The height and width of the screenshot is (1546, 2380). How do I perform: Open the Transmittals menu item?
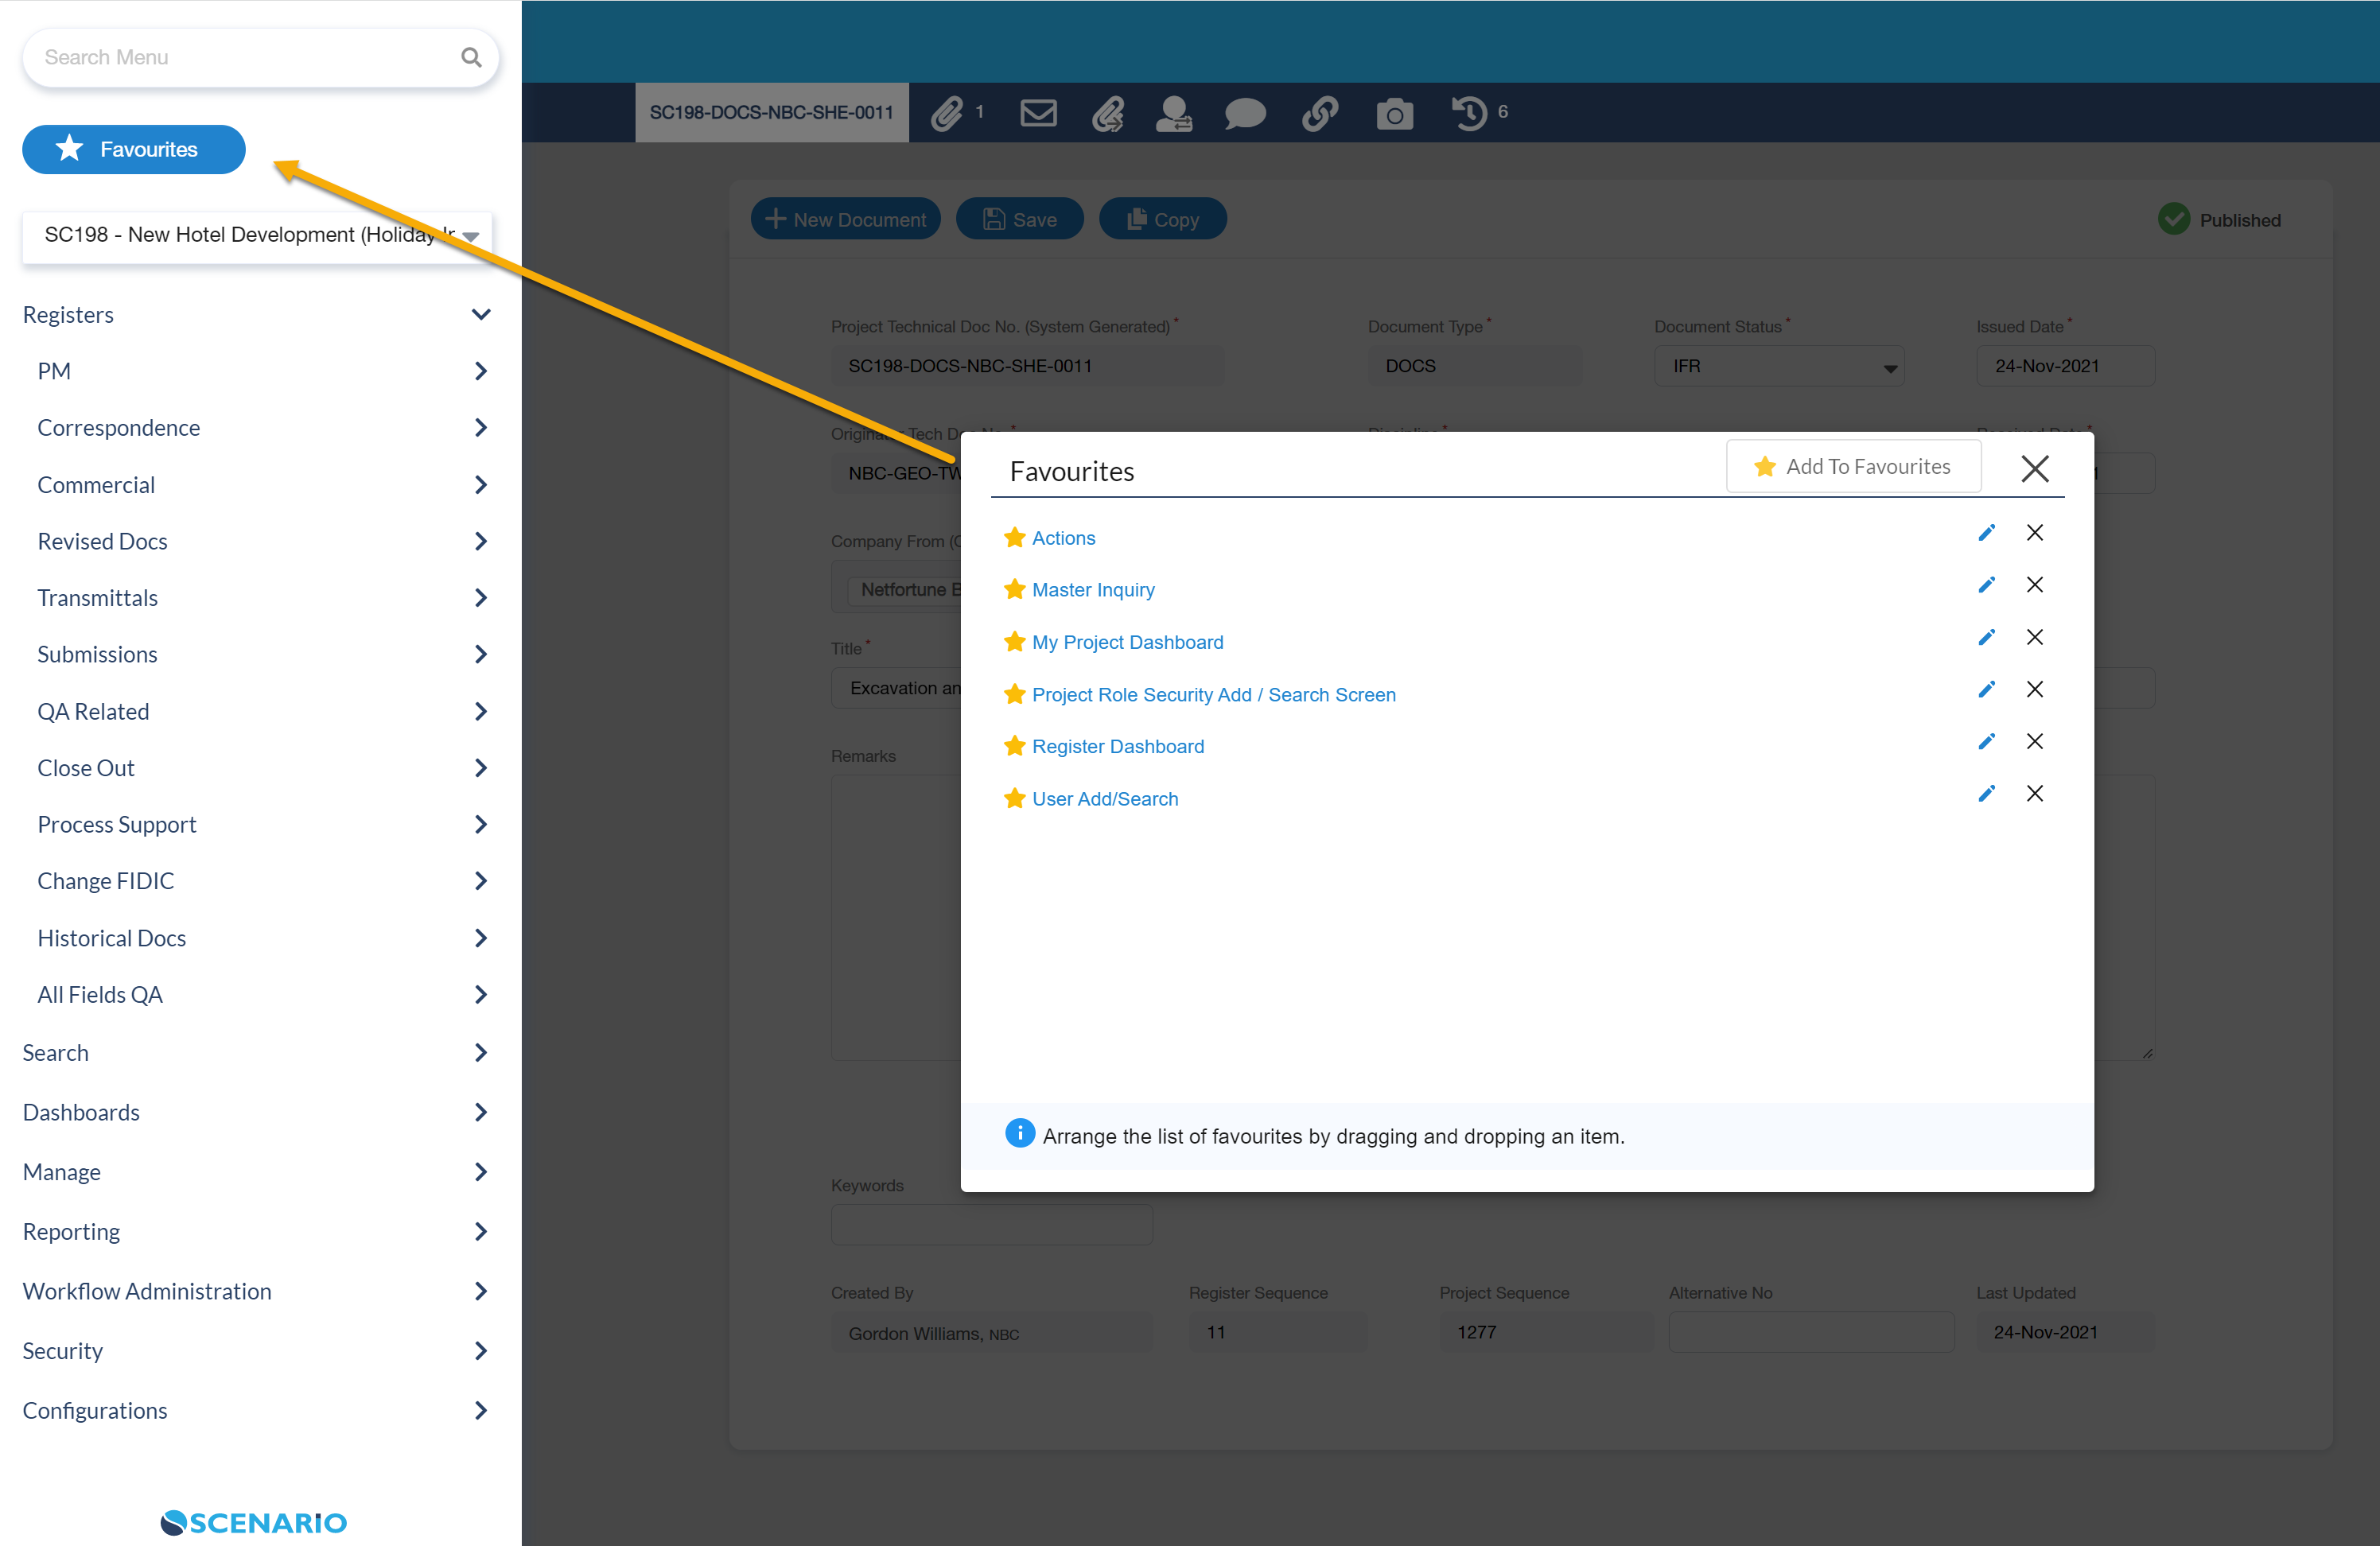pos(98,598)
